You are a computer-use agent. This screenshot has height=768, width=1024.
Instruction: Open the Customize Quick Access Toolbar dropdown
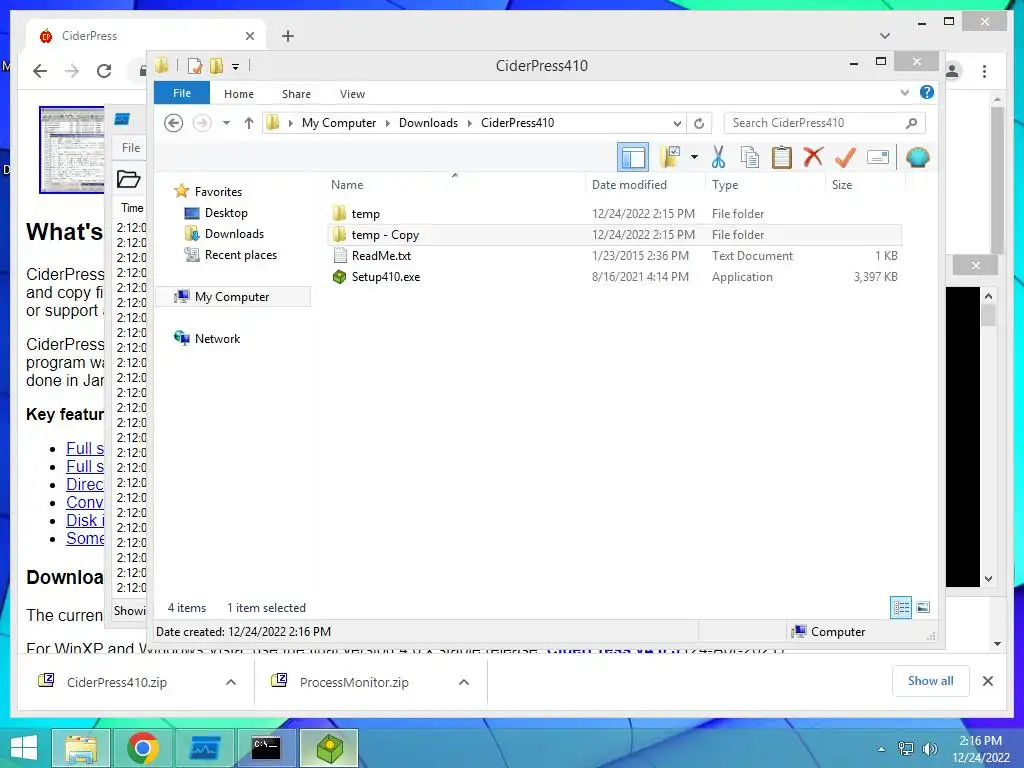[235, 66]
